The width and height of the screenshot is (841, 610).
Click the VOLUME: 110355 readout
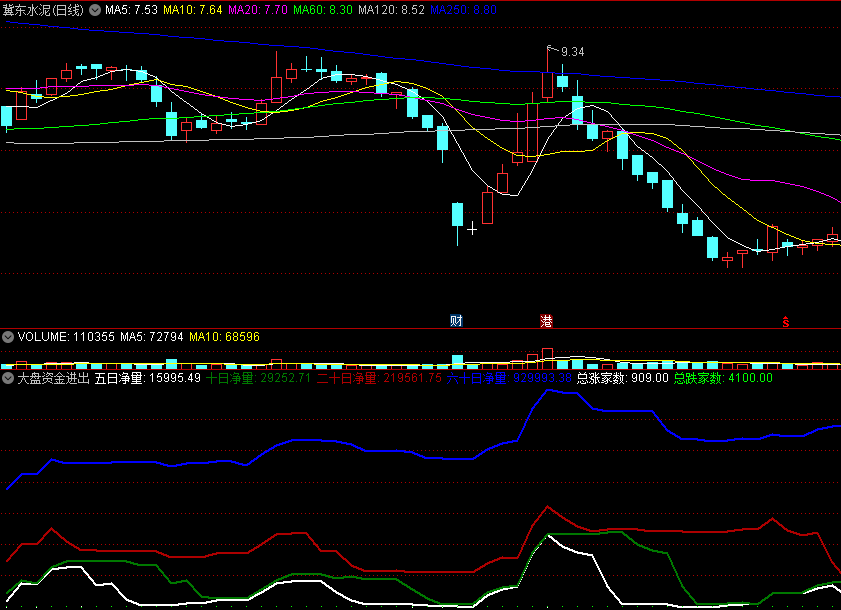66,337
